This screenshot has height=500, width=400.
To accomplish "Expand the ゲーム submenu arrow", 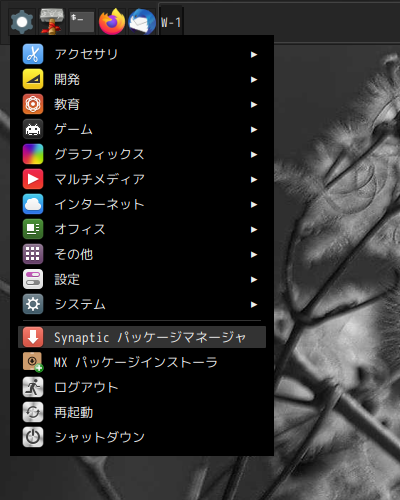I will pyautogui.click(x=254, y=129).
